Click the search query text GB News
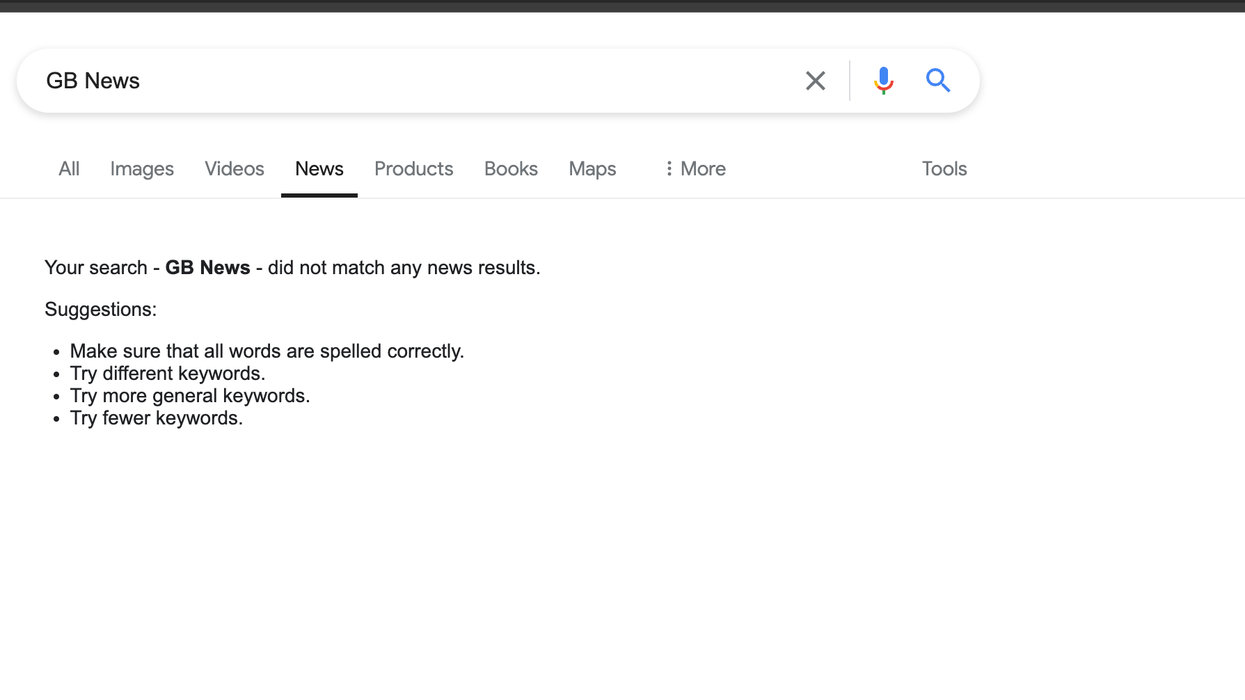 pos(92,80)
